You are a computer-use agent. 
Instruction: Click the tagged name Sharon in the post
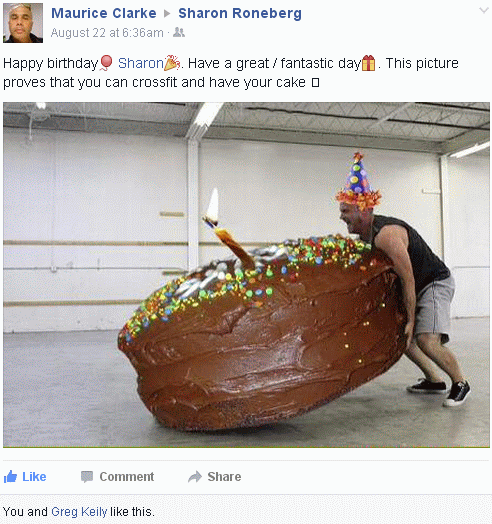pyautogui.click(x=141, y=63)
